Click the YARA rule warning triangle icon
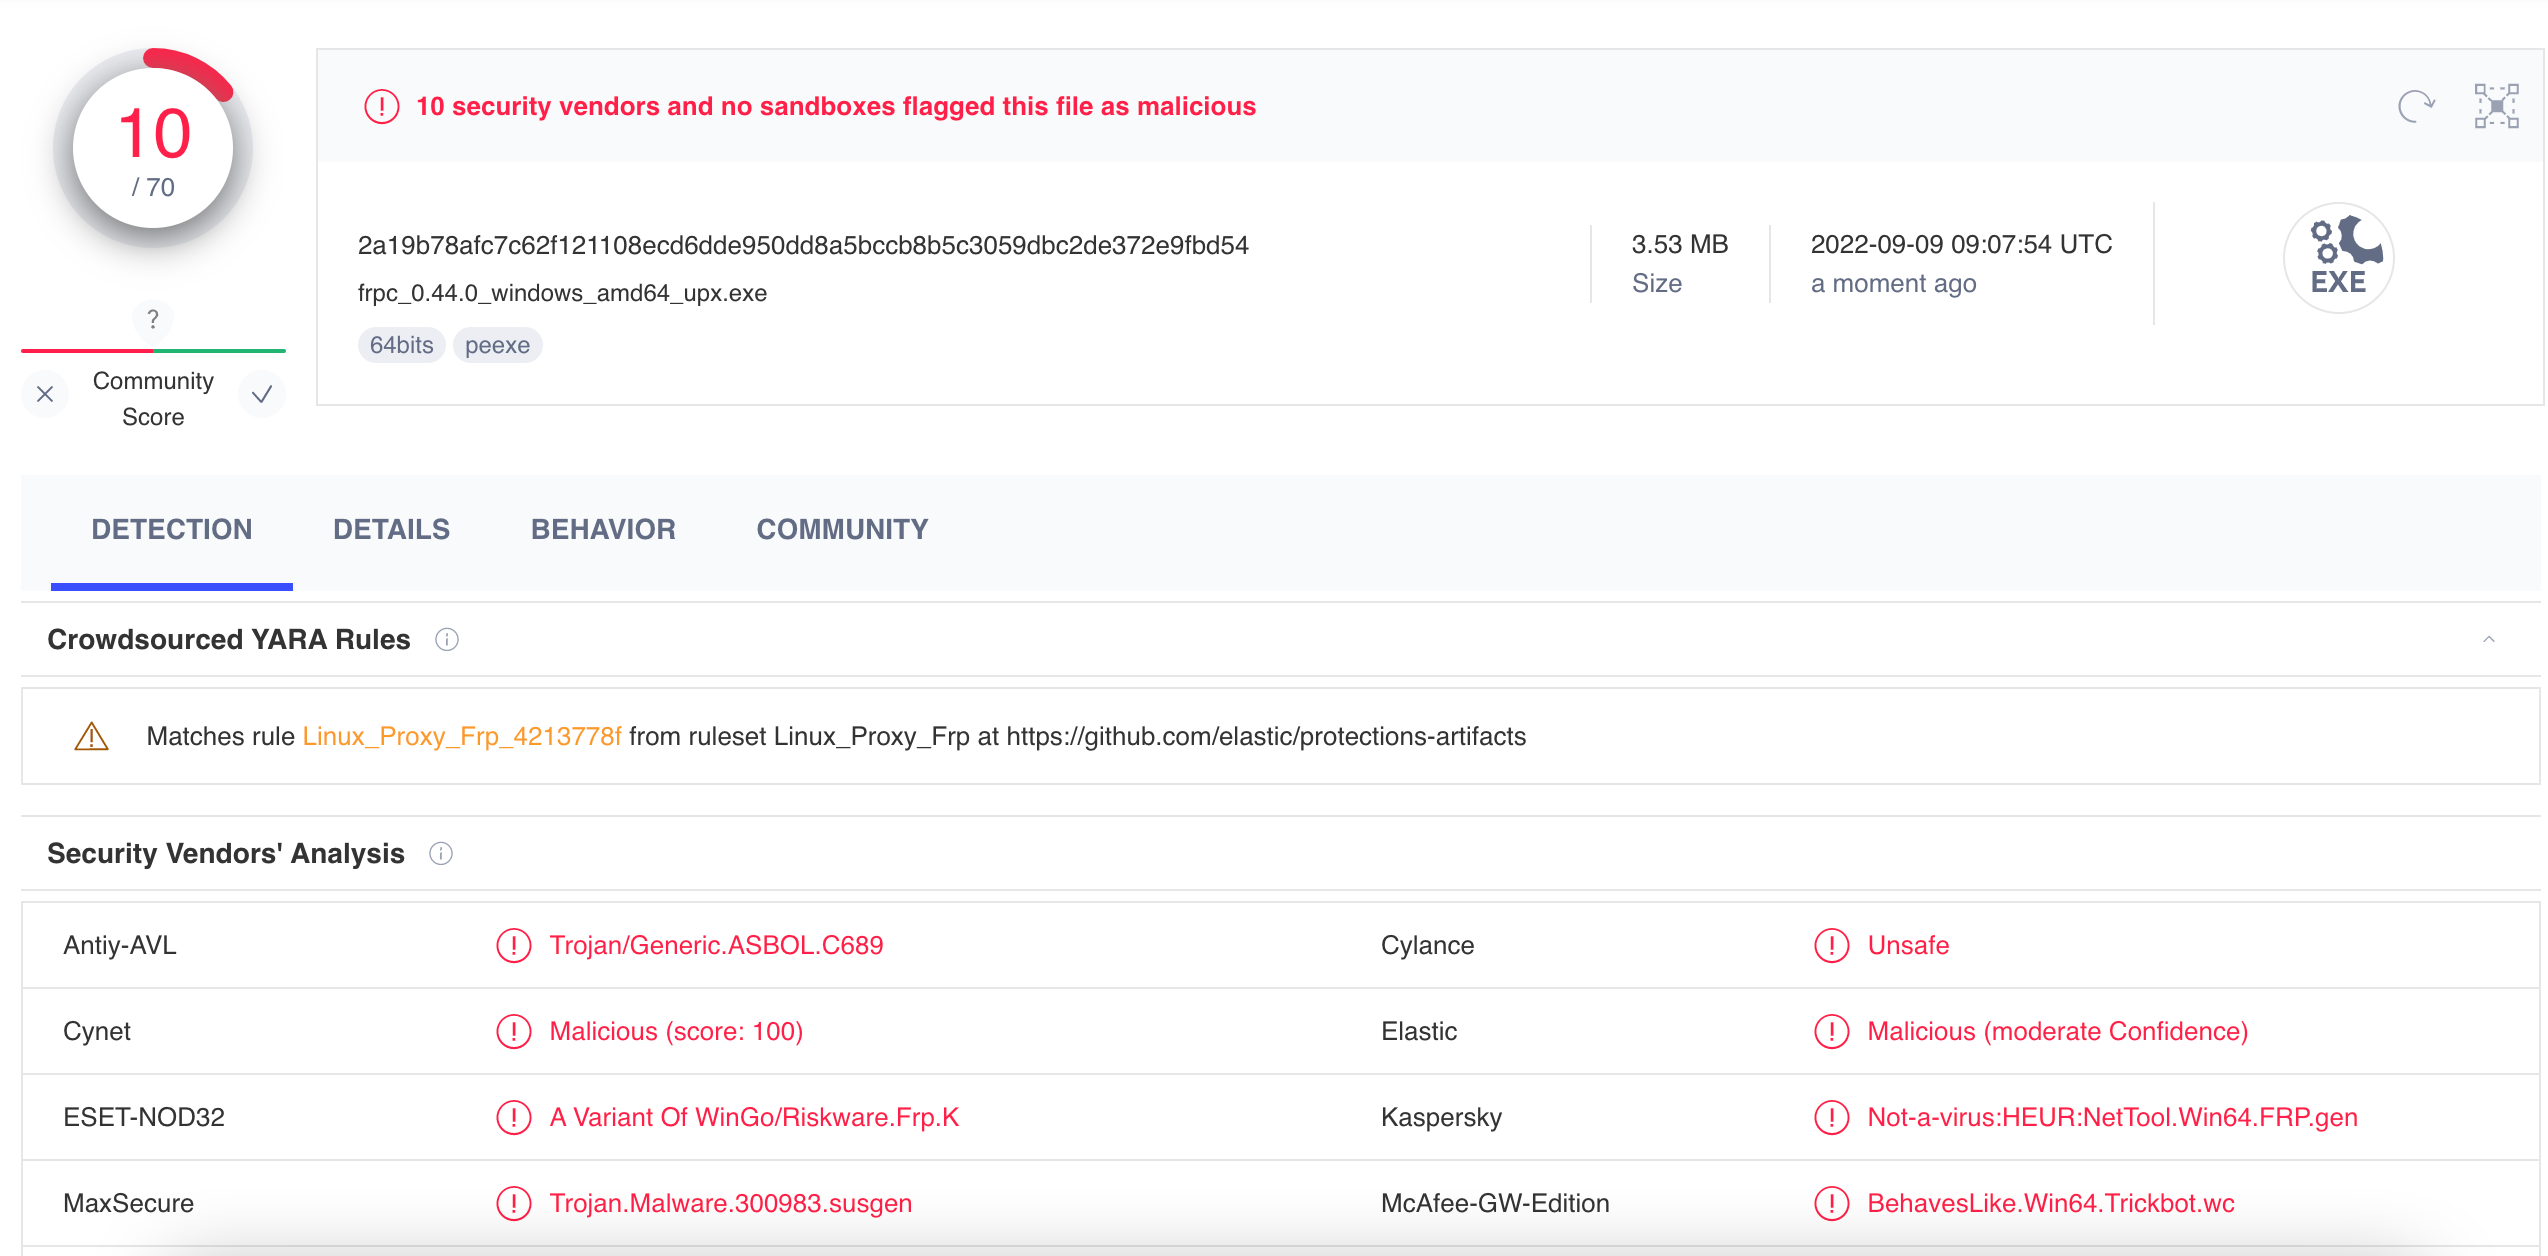This screenshot has height=1256, width=2548. click(x=92, y=737)
